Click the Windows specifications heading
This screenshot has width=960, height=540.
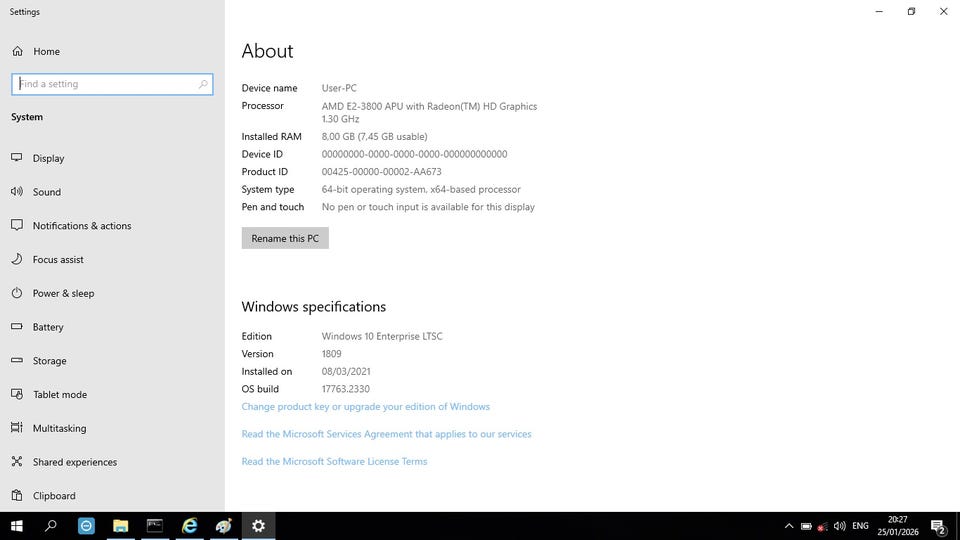(313, 306)
